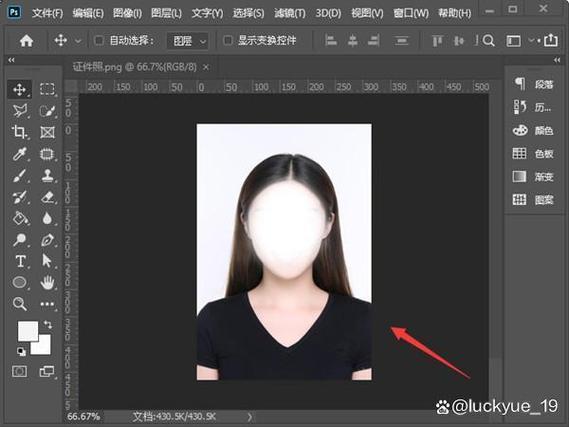Open the 窗口(W) menu

click(x=411, y=13)
